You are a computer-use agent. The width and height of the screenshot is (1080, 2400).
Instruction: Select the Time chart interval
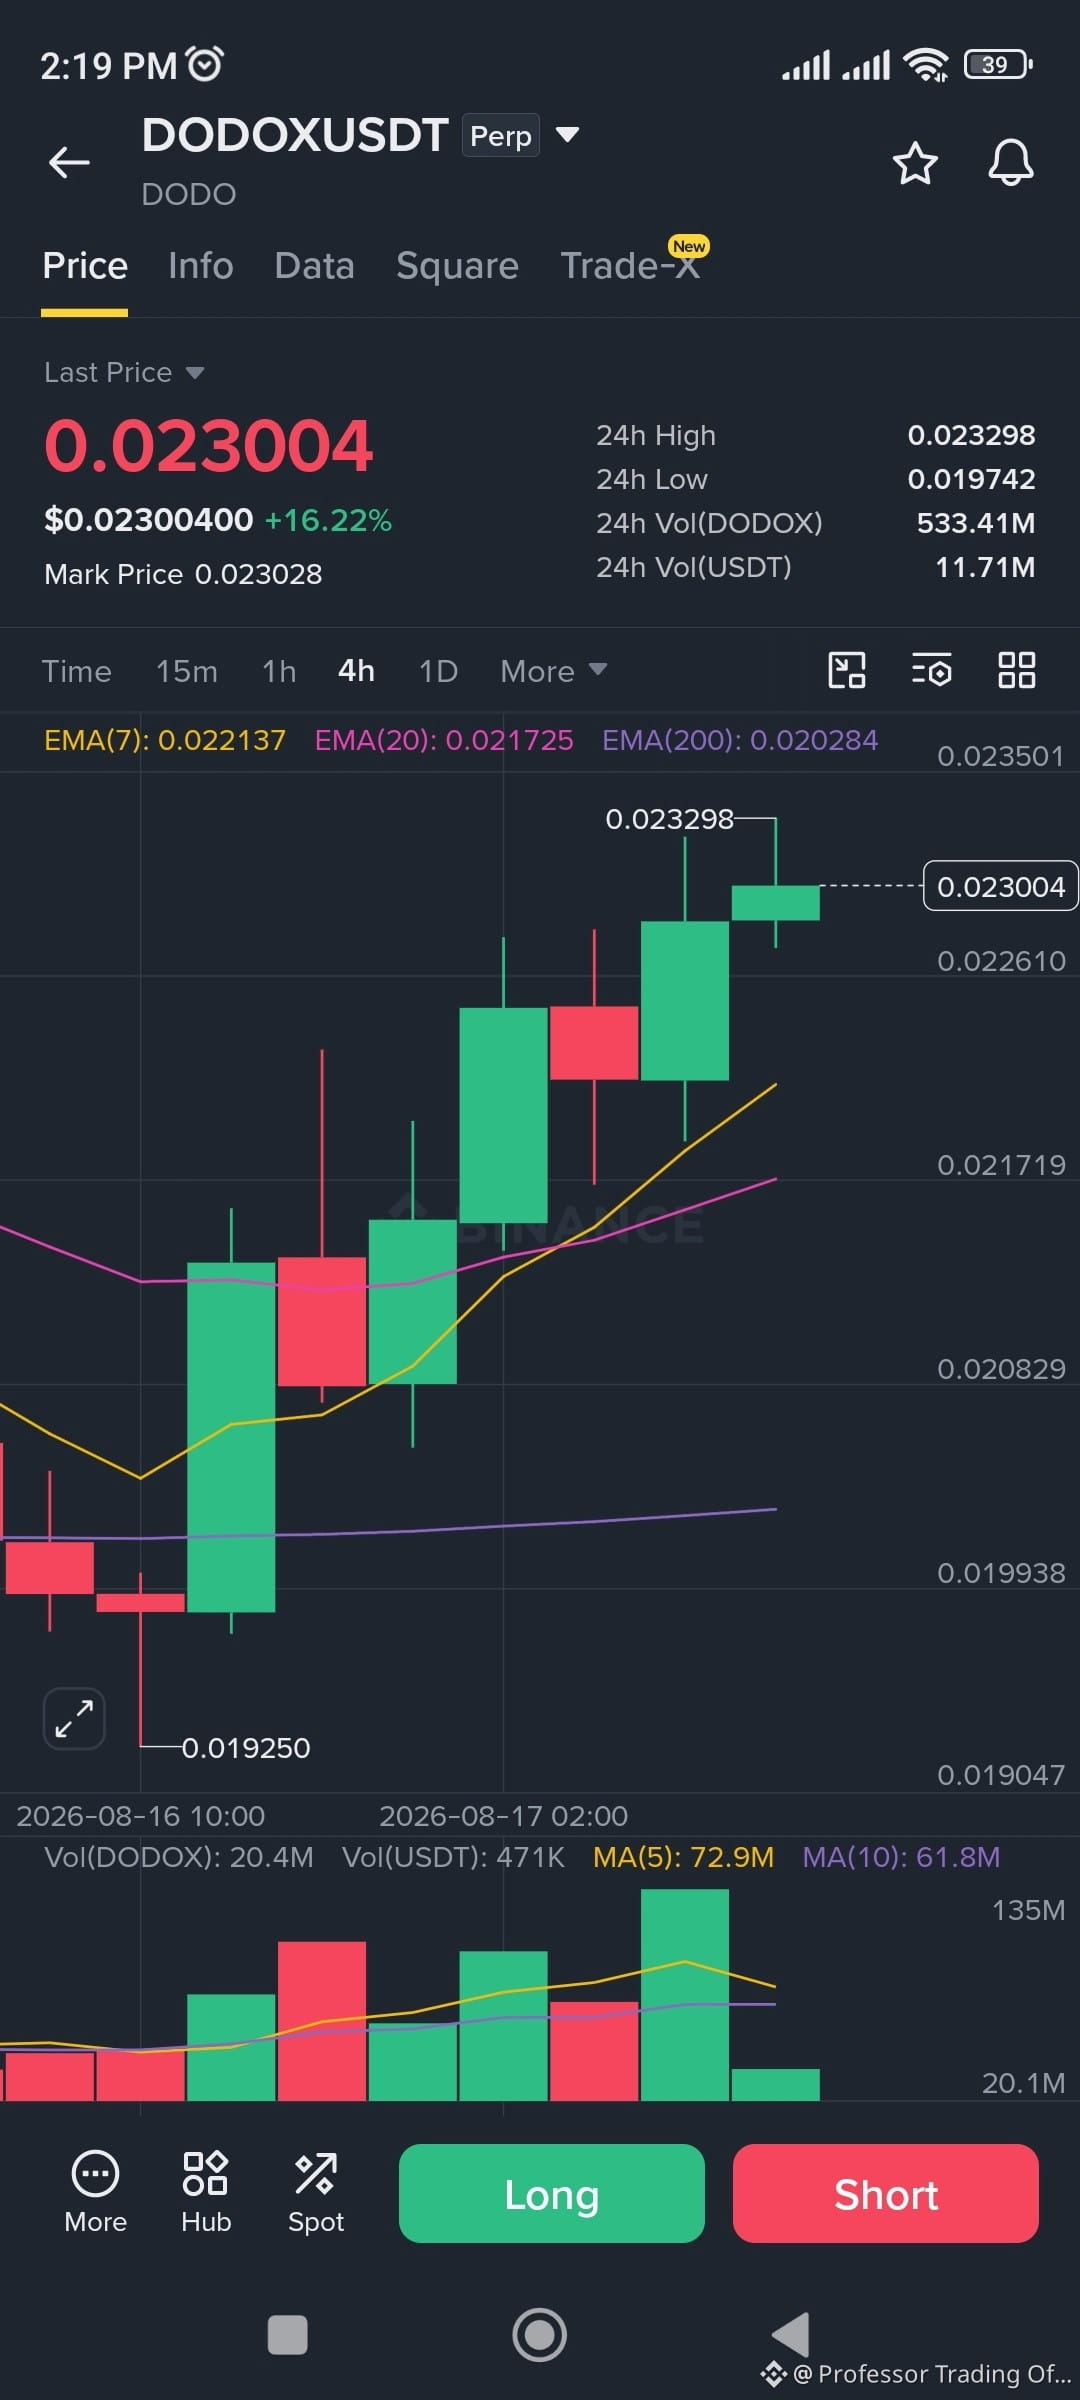coord(76,671)
